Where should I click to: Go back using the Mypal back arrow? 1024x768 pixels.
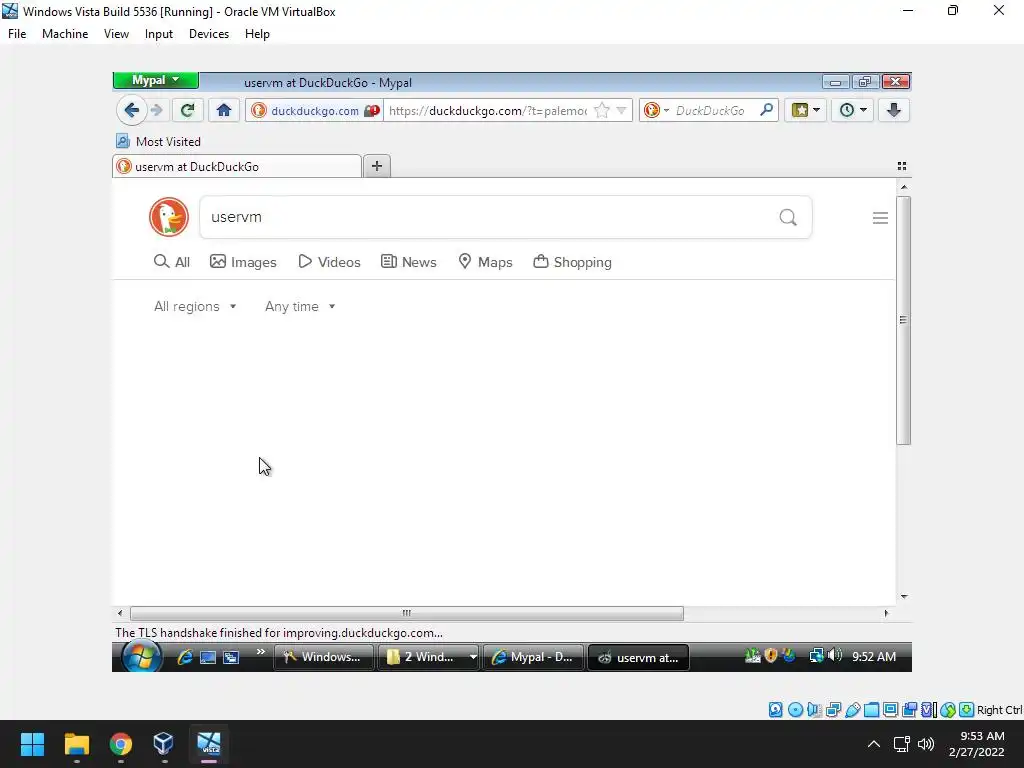pos(131,110)
